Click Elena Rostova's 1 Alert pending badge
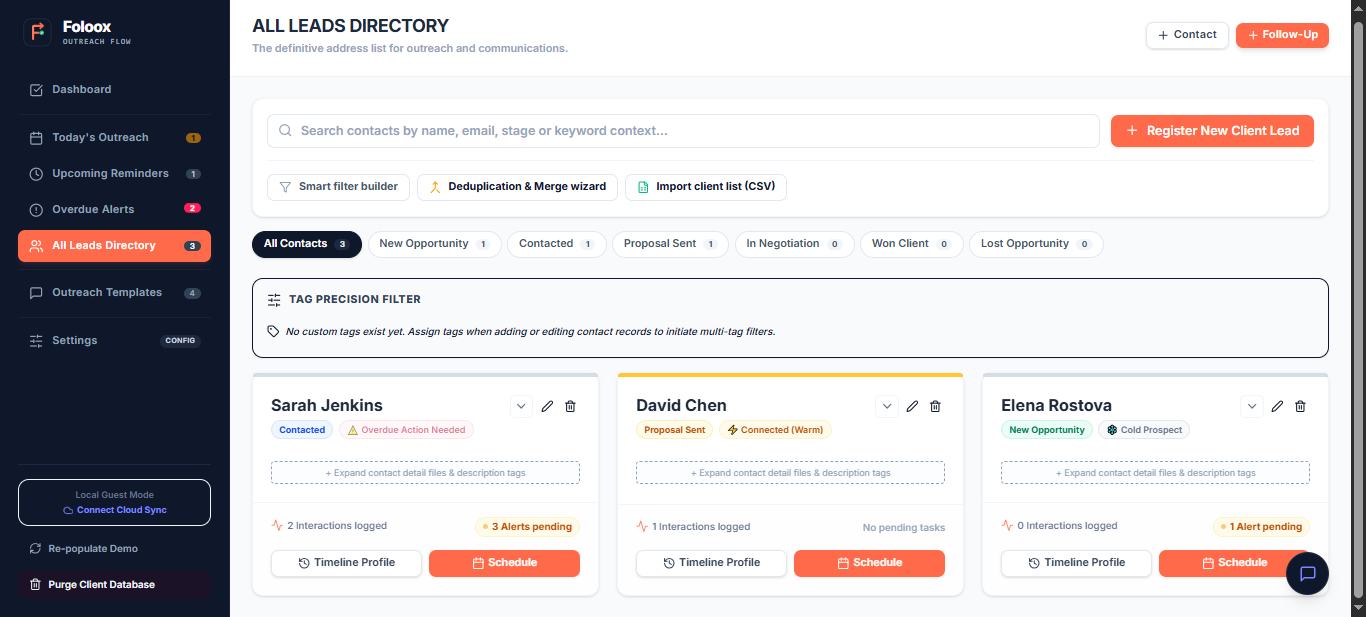1366x617 pixels. (1261, 527)
